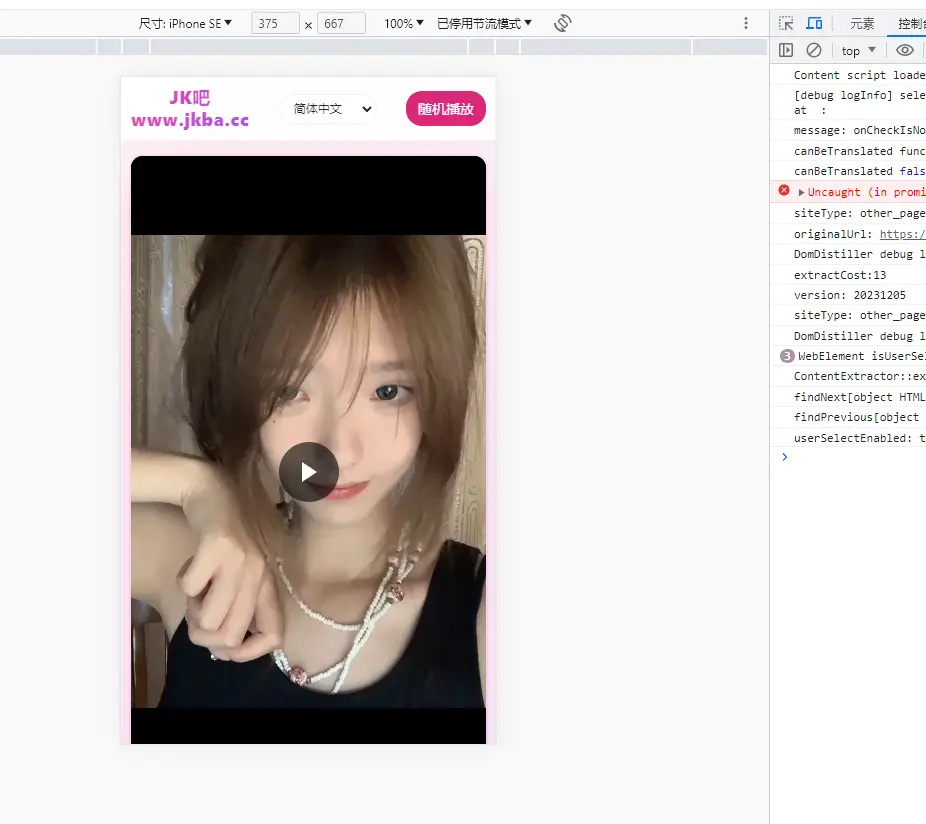Click the red error icon in console
The width and height of the screenshot is (926, 824).
click(784, 190)
